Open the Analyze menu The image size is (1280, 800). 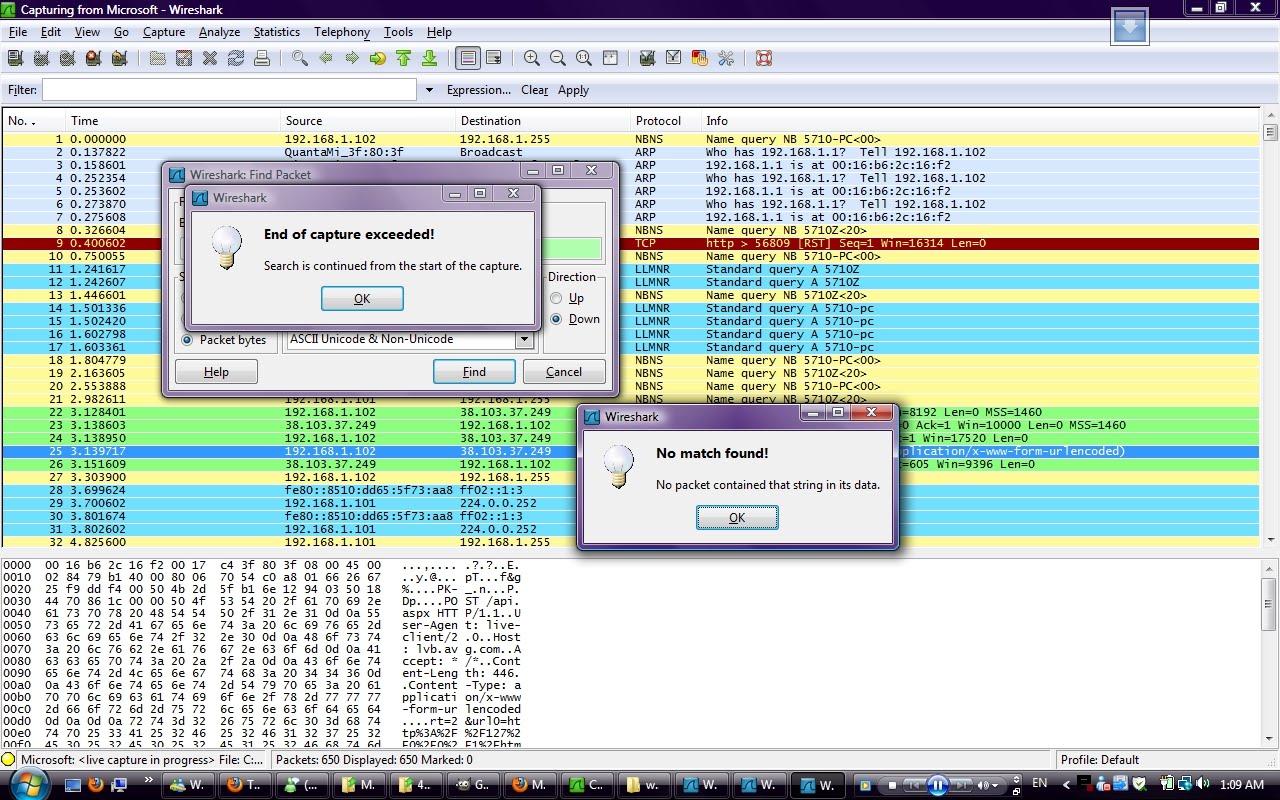click(x=219, y=32)
